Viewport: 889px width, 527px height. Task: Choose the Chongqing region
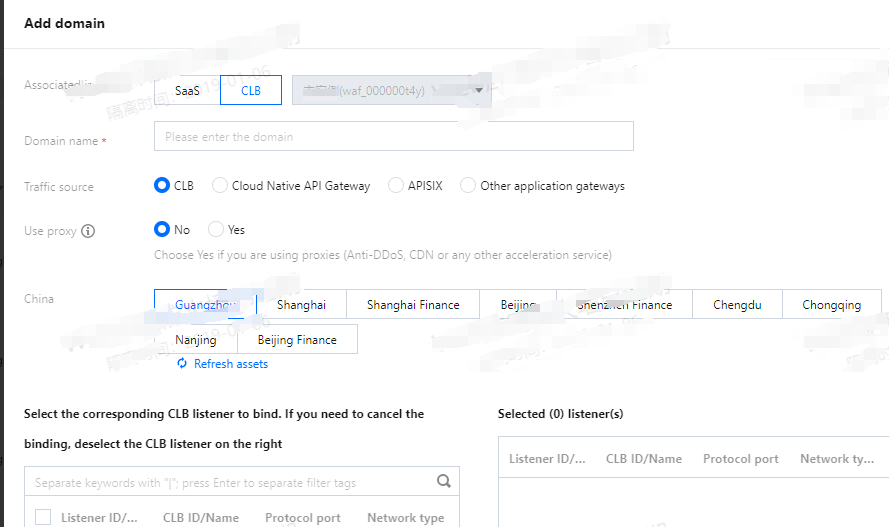(831, 305)
